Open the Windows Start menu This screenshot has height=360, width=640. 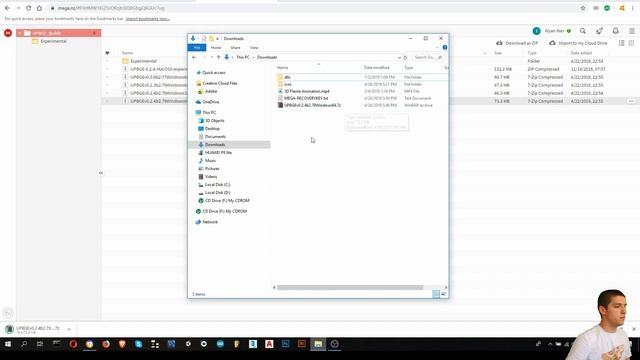tap(8, 344)
